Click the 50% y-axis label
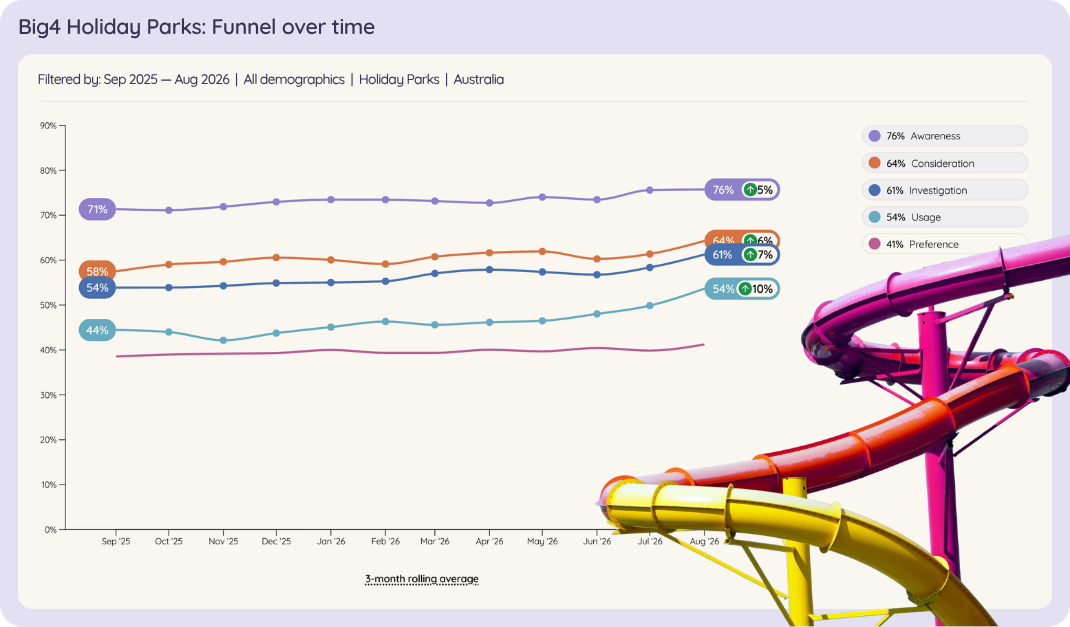 (48, 305)
